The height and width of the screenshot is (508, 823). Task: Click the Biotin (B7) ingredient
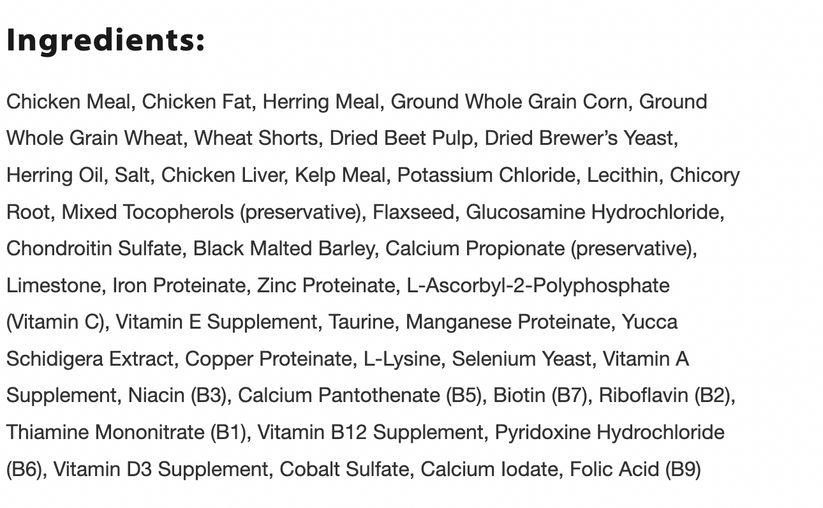coord(540,395)
